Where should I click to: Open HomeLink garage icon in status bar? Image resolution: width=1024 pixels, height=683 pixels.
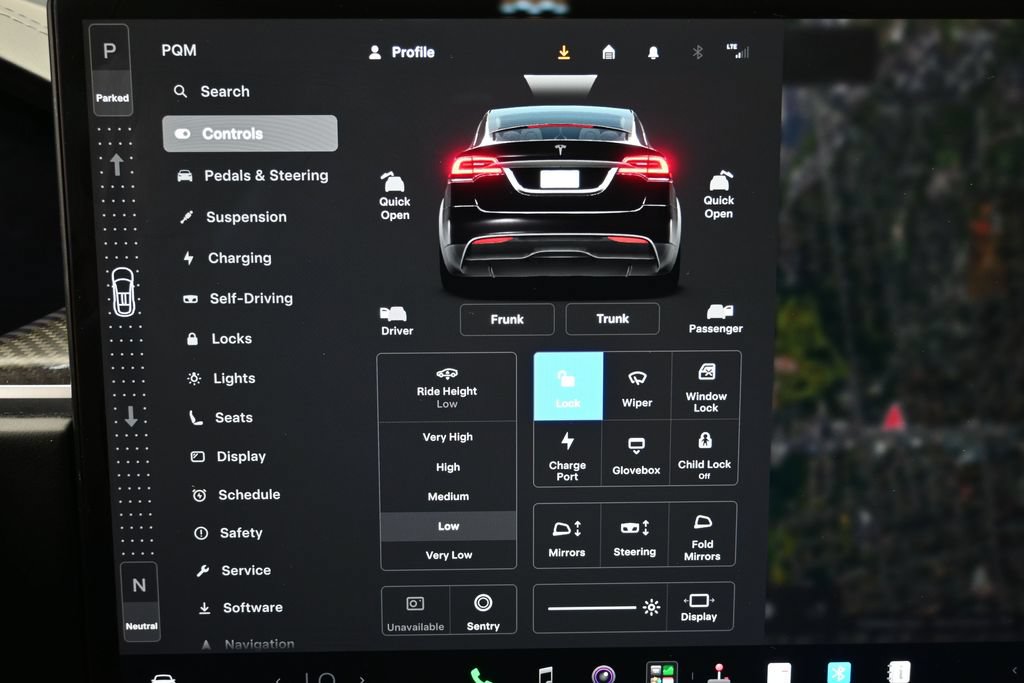click(x=609, y=52)
